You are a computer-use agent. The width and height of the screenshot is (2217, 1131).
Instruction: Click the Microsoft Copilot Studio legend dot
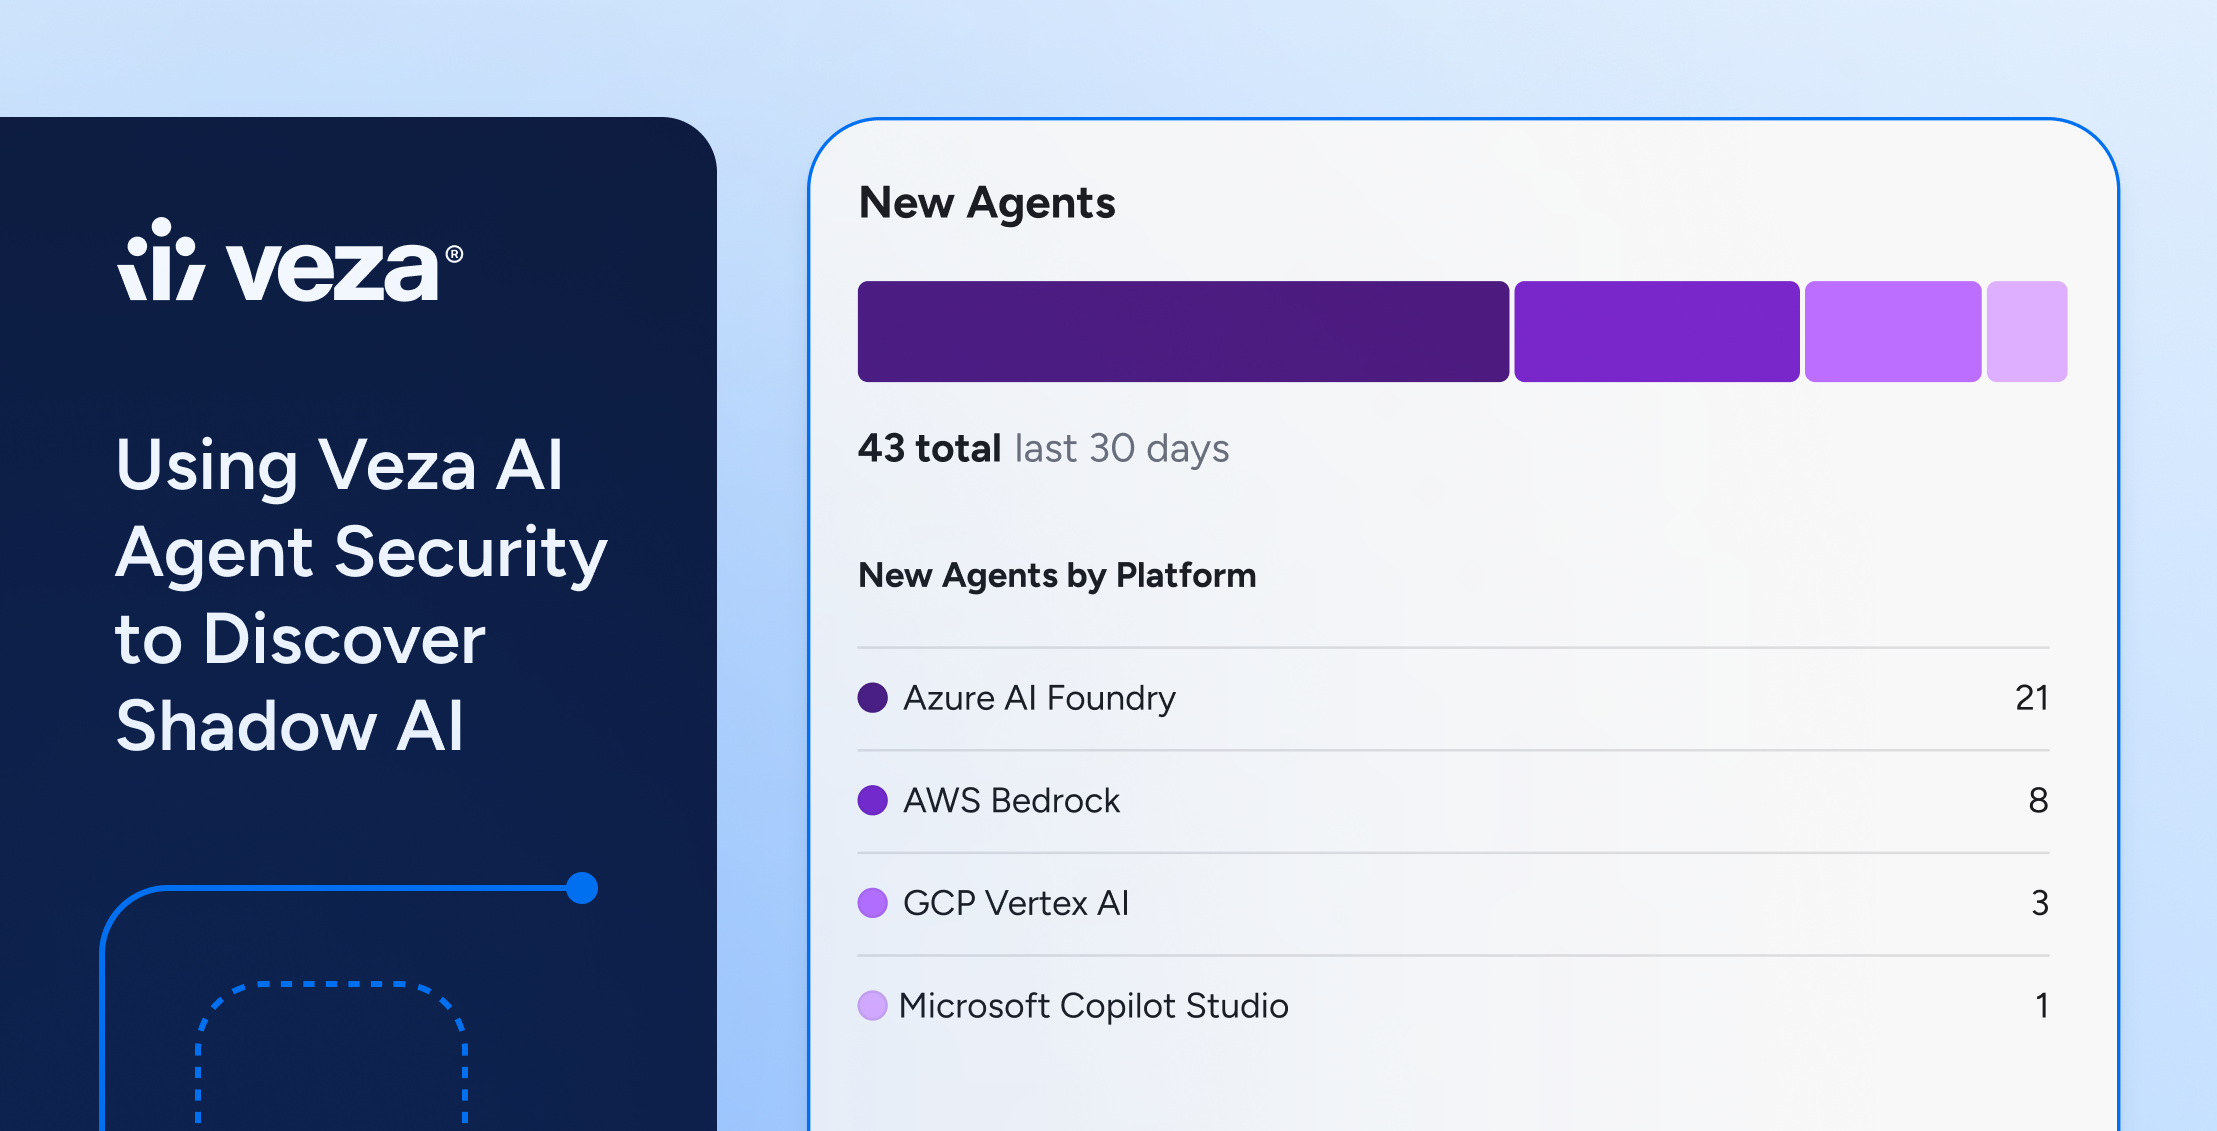coord(873,1005)
